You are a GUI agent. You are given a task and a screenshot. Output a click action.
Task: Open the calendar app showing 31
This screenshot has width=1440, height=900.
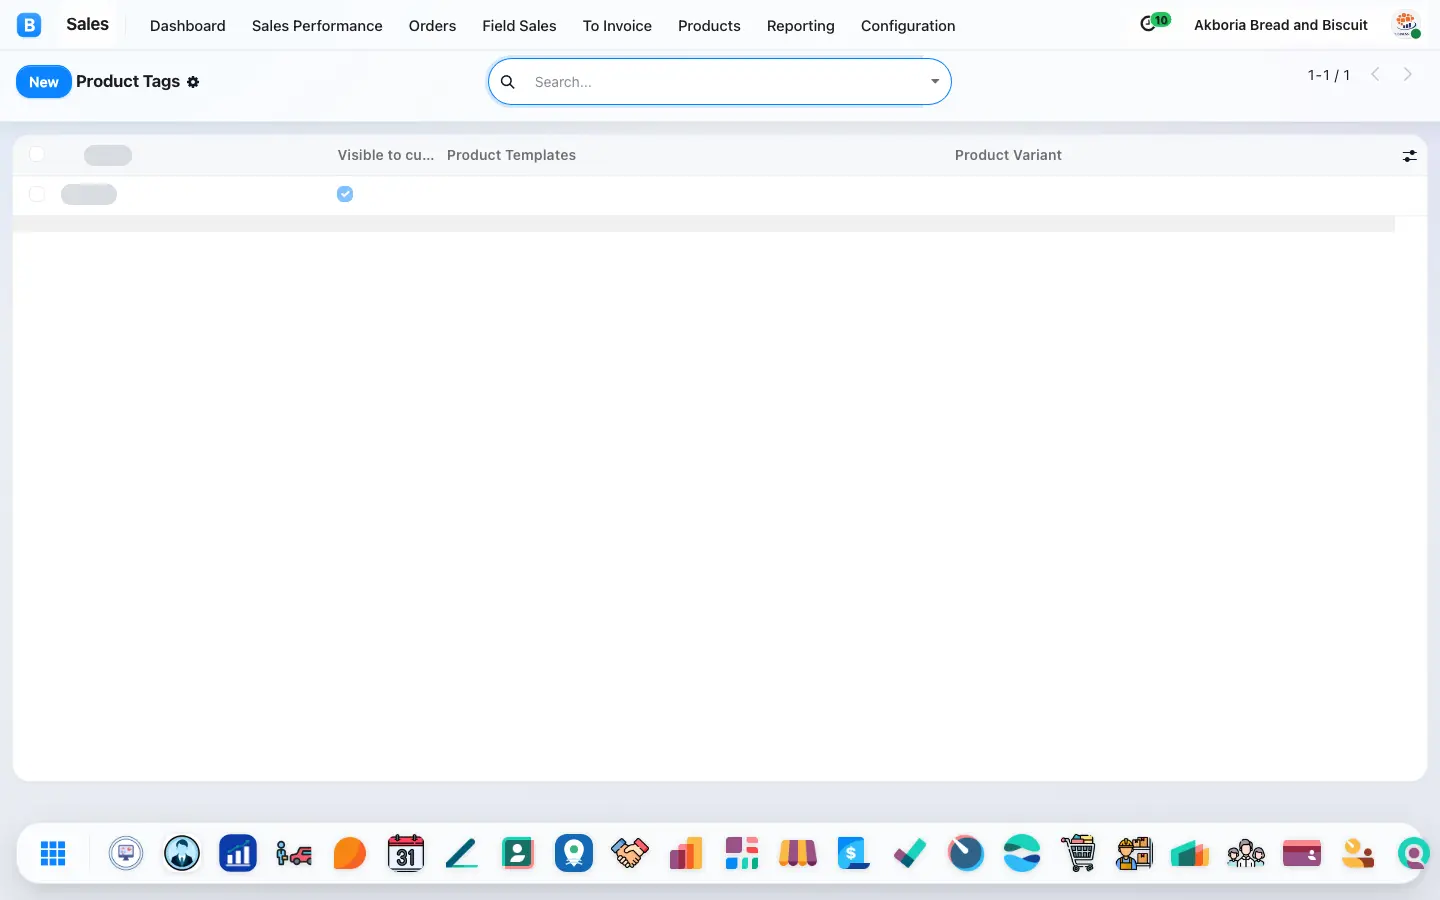[x=406, y=853]
